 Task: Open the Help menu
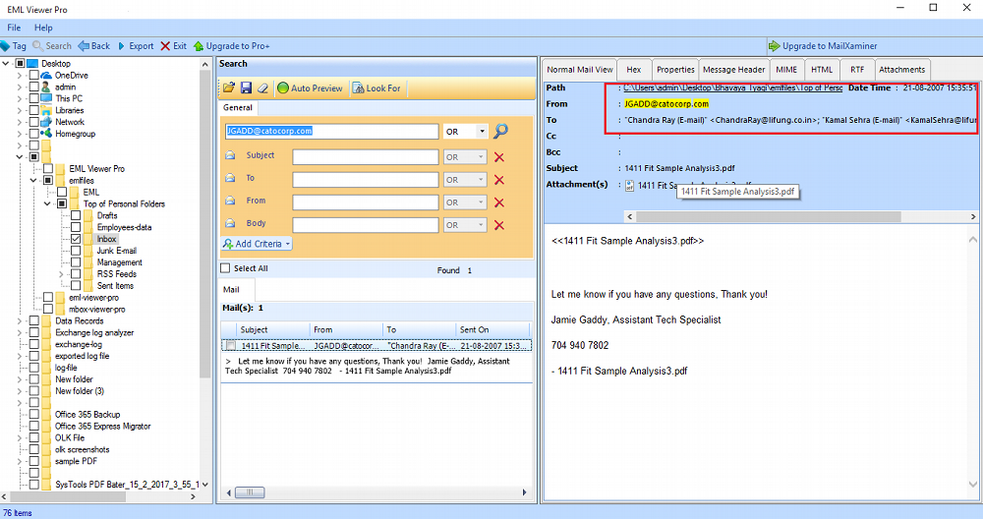coord(43,28)
